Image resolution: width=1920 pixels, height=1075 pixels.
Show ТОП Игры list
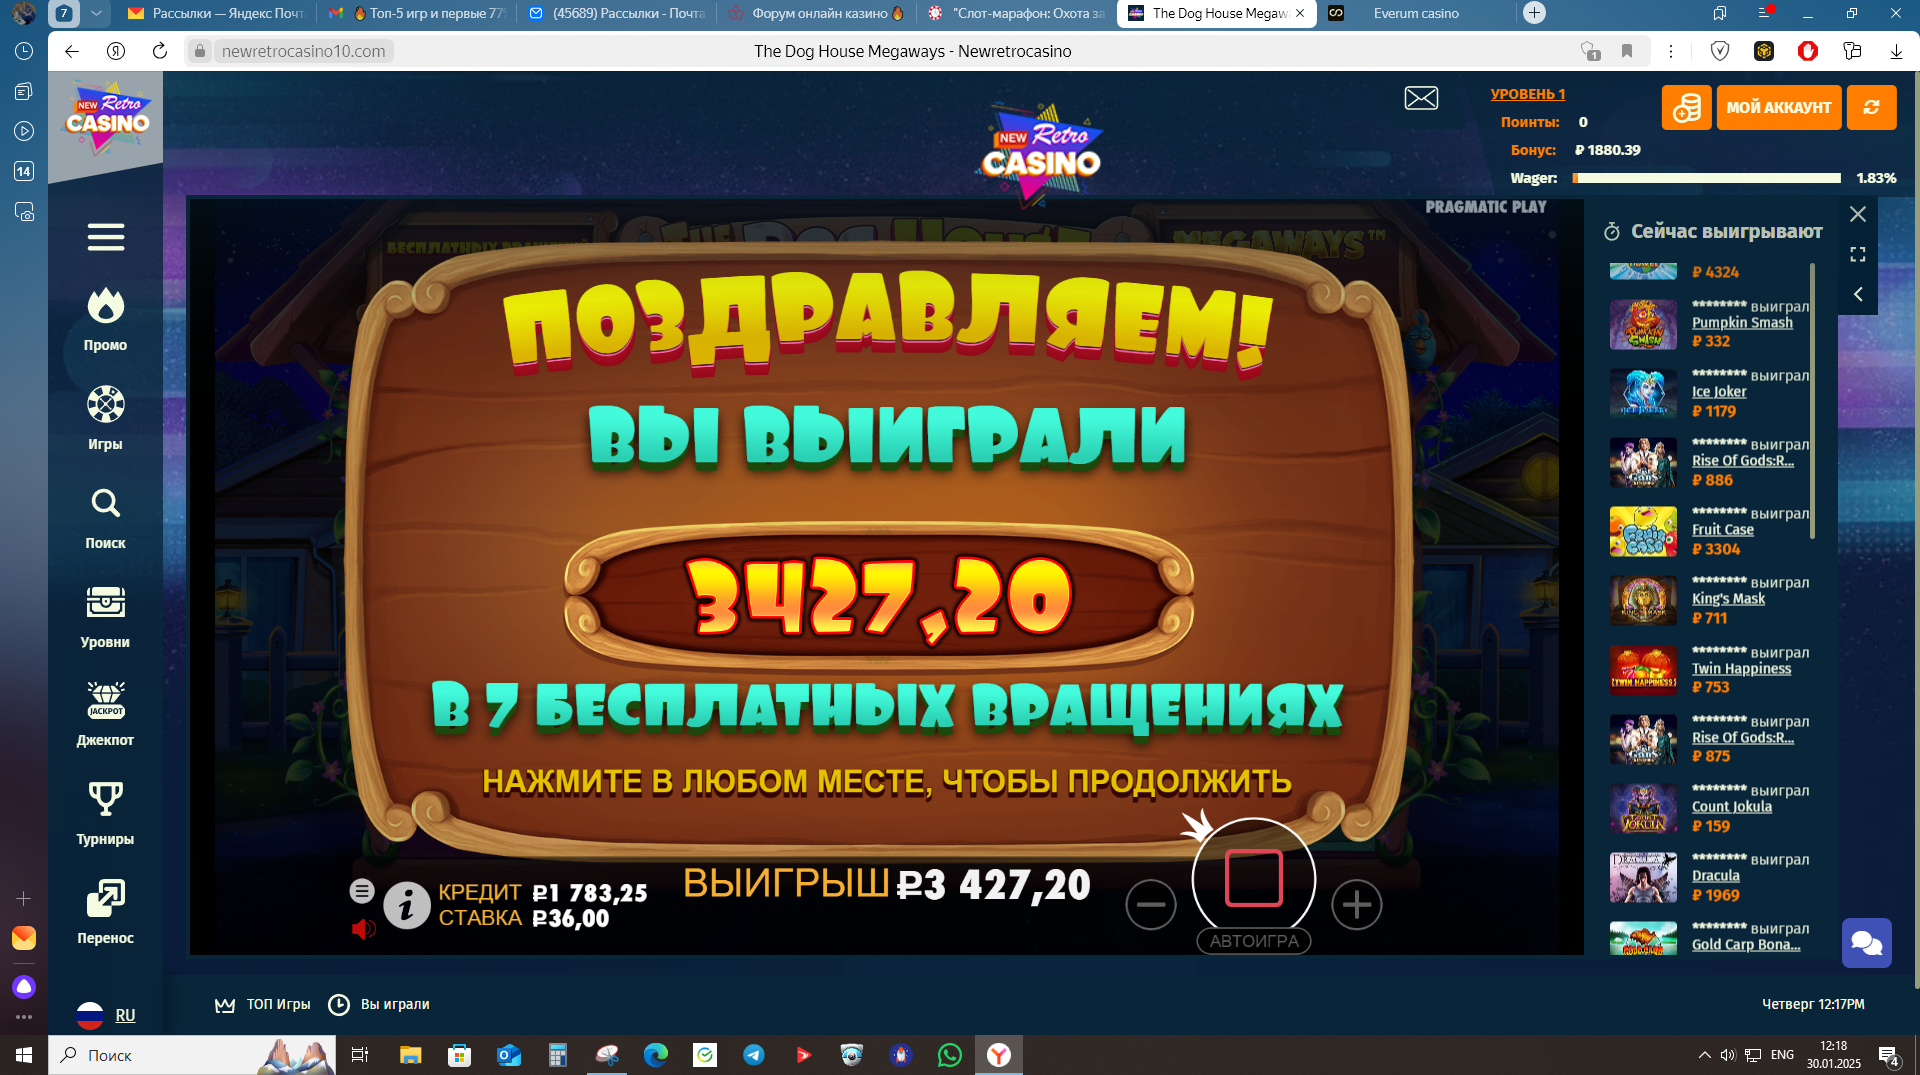coord(263,1004)
